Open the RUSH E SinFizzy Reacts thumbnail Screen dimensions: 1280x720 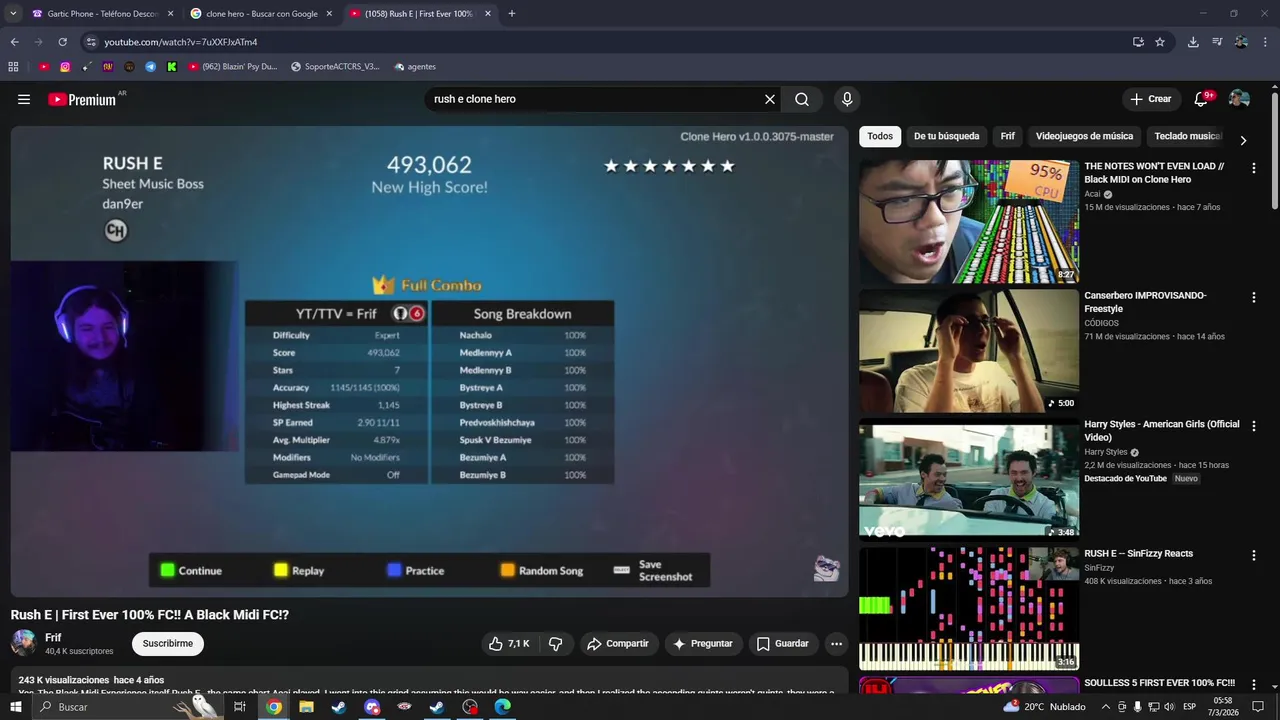point(969,609)
